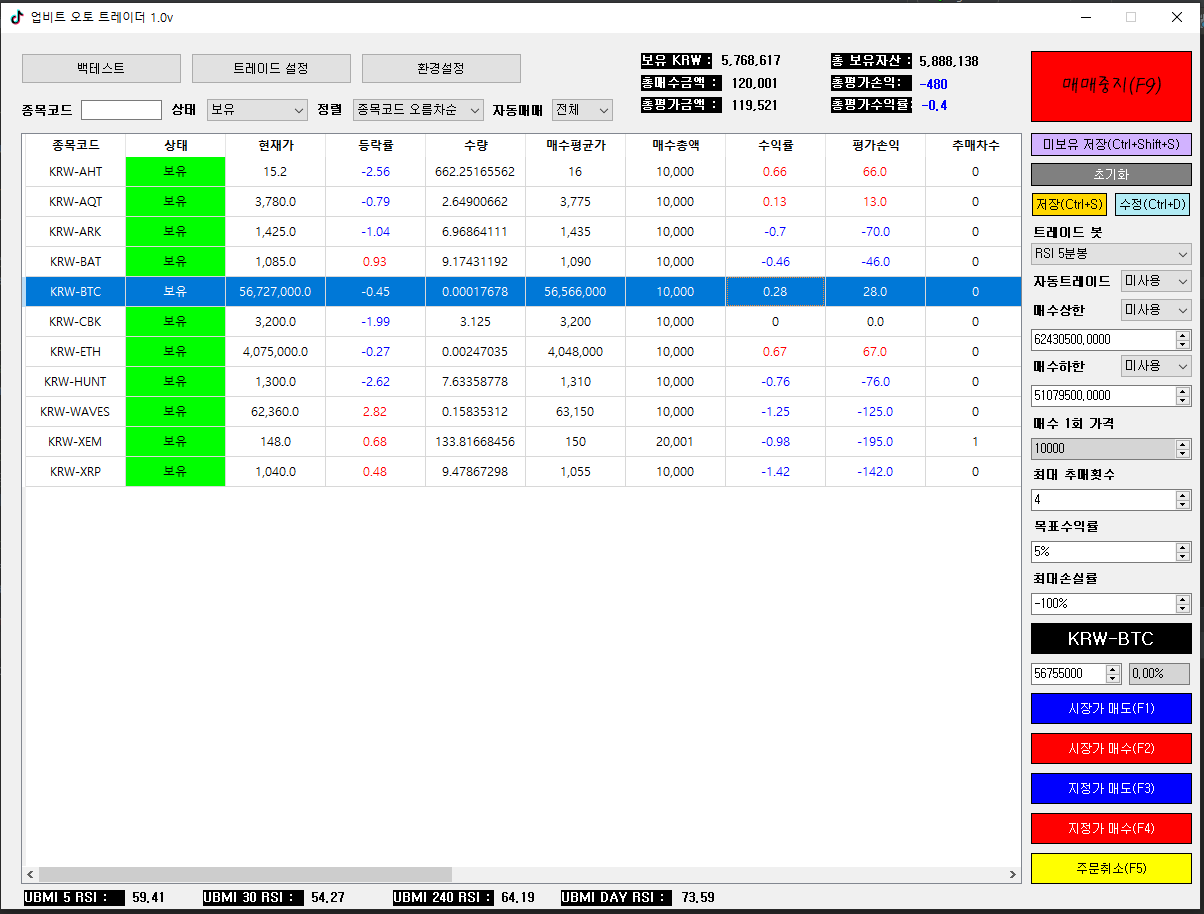
Task: Click the 56755000 order price field
Action: (x=1068, y=674)
